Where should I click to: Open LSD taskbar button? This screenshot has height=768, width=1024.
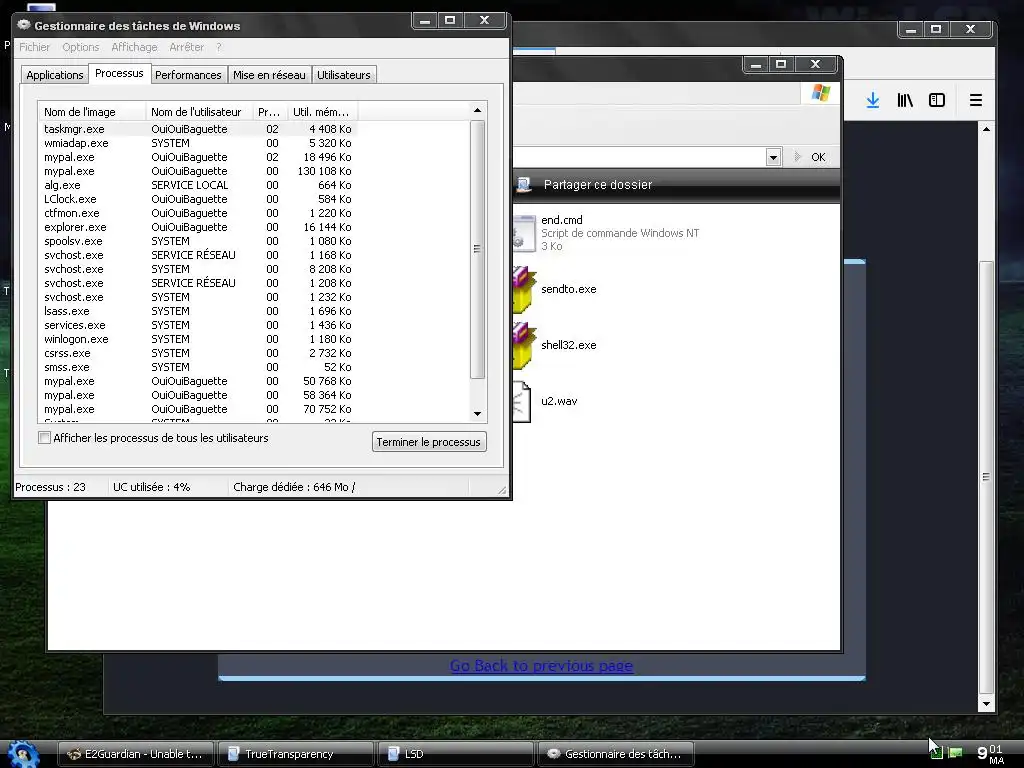[x=455, y=754]
